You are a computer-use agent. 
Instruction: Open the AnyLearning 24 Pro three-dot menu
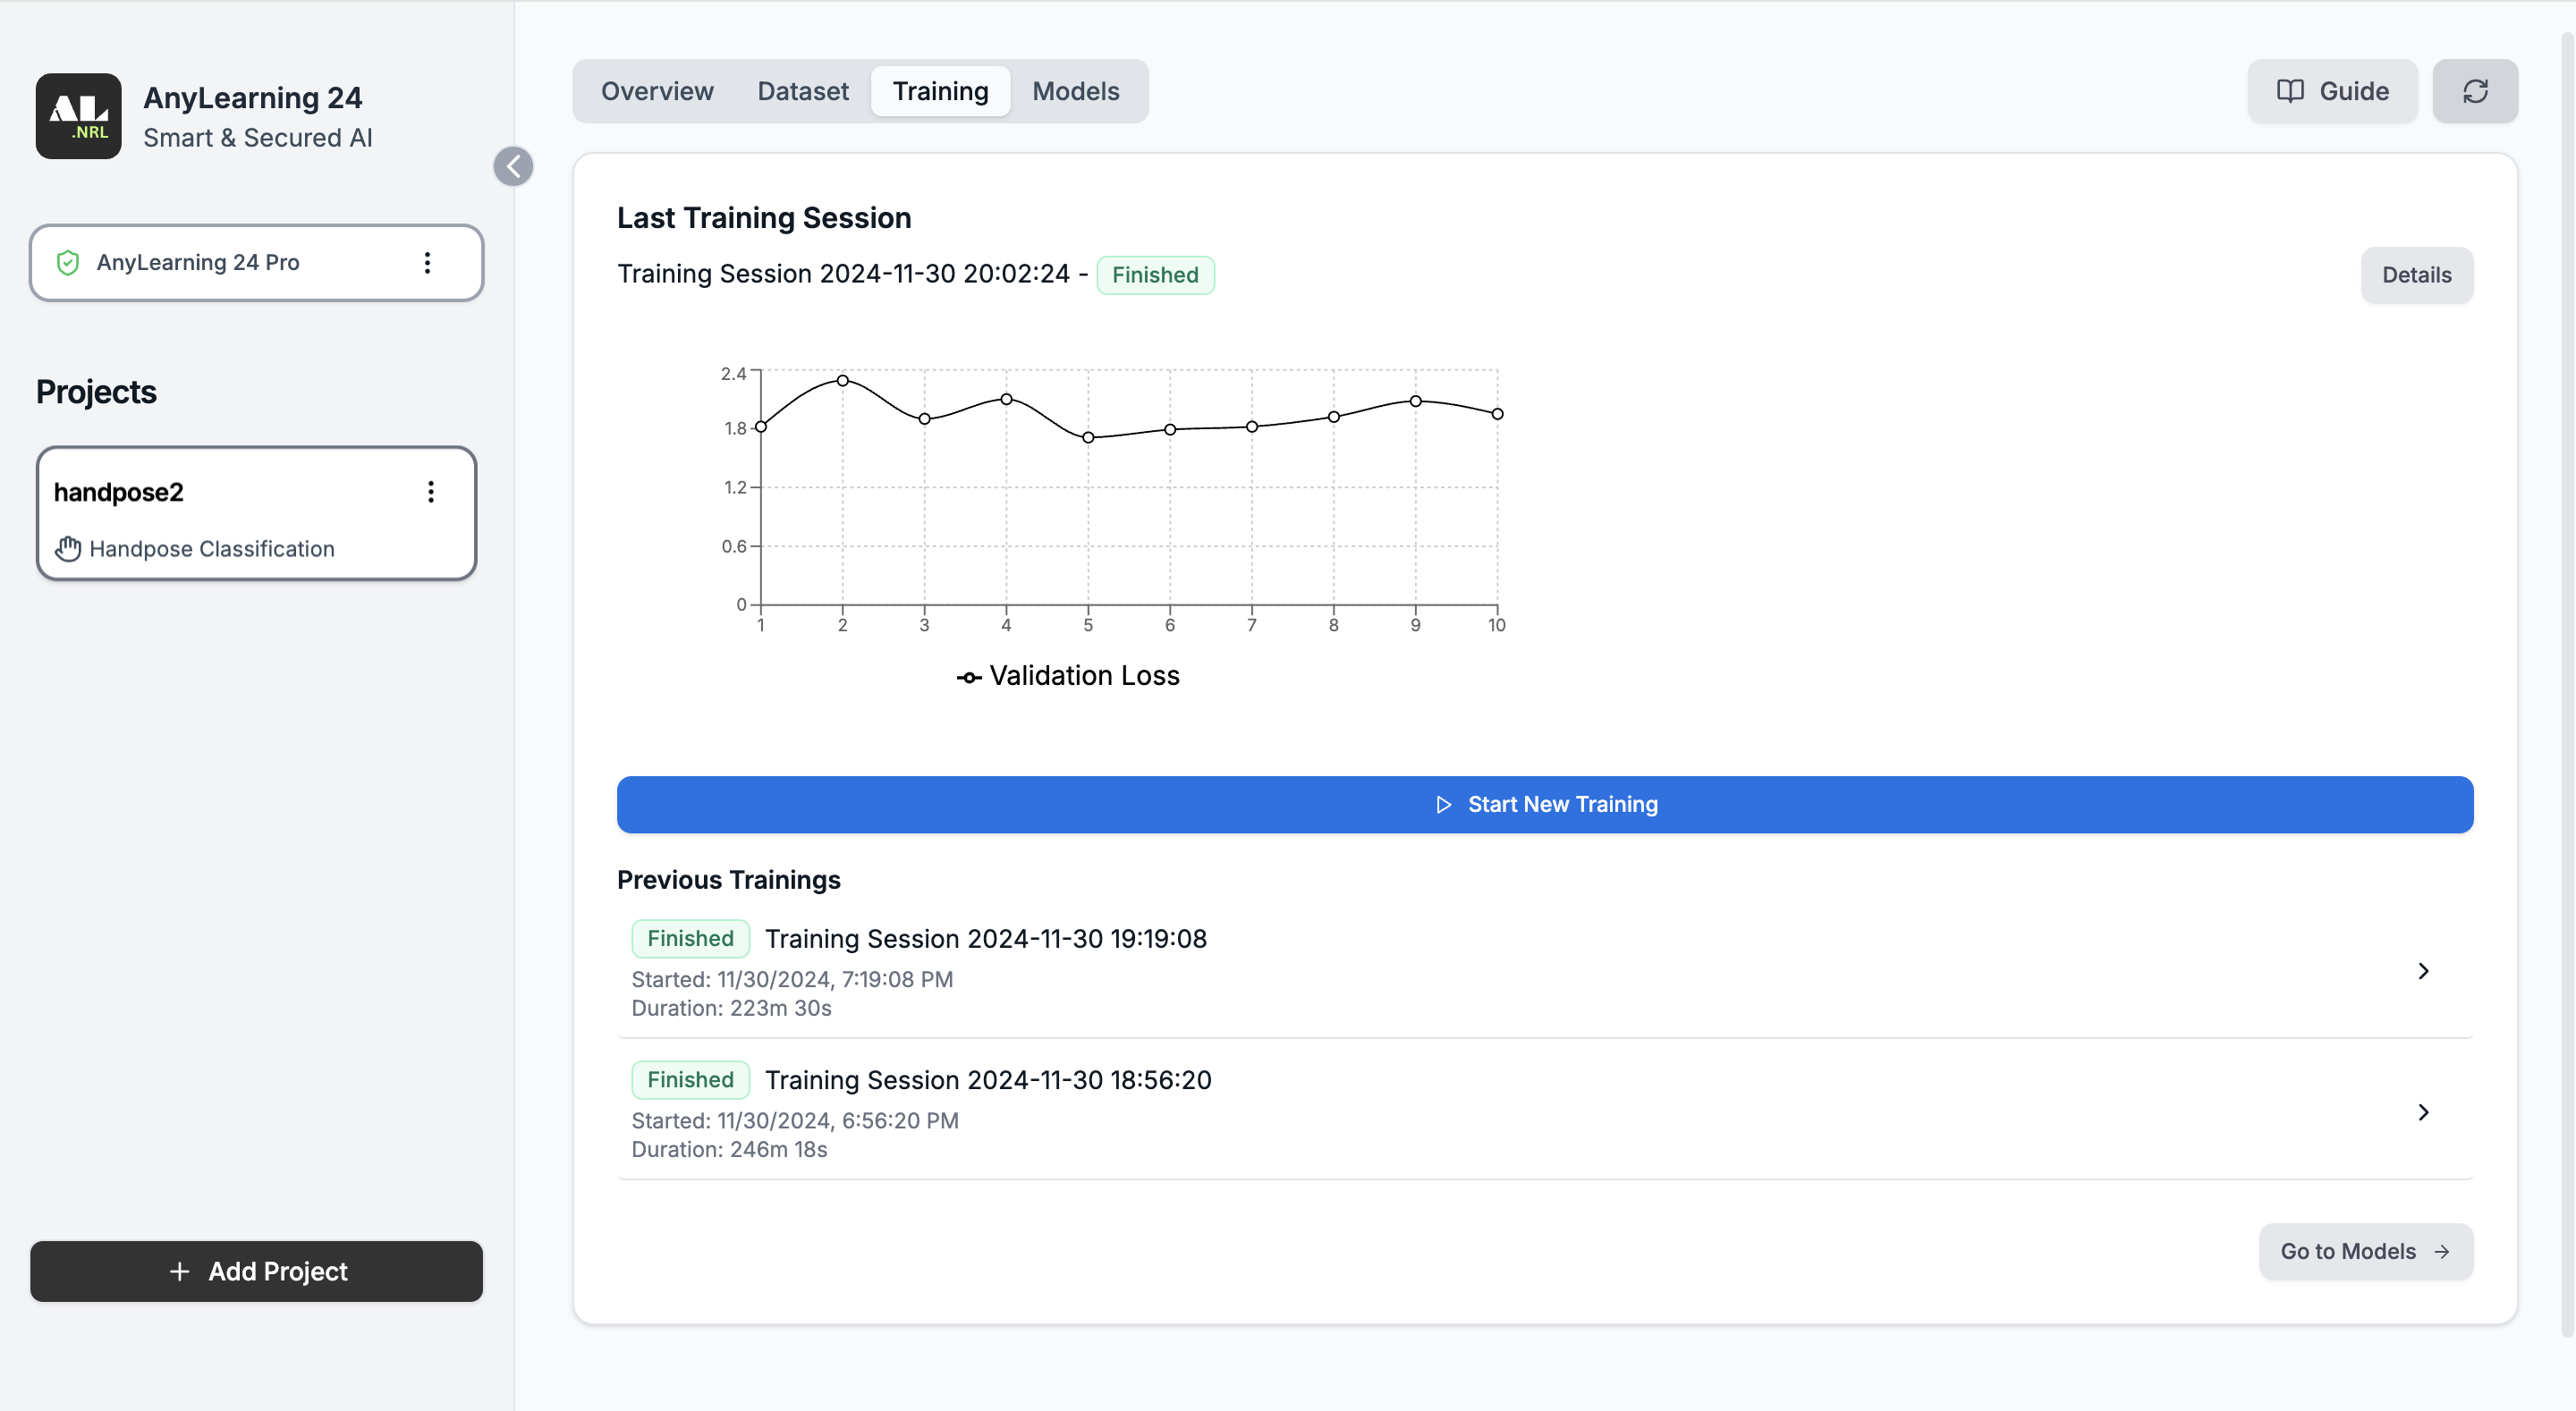click(x=427, y=262)
